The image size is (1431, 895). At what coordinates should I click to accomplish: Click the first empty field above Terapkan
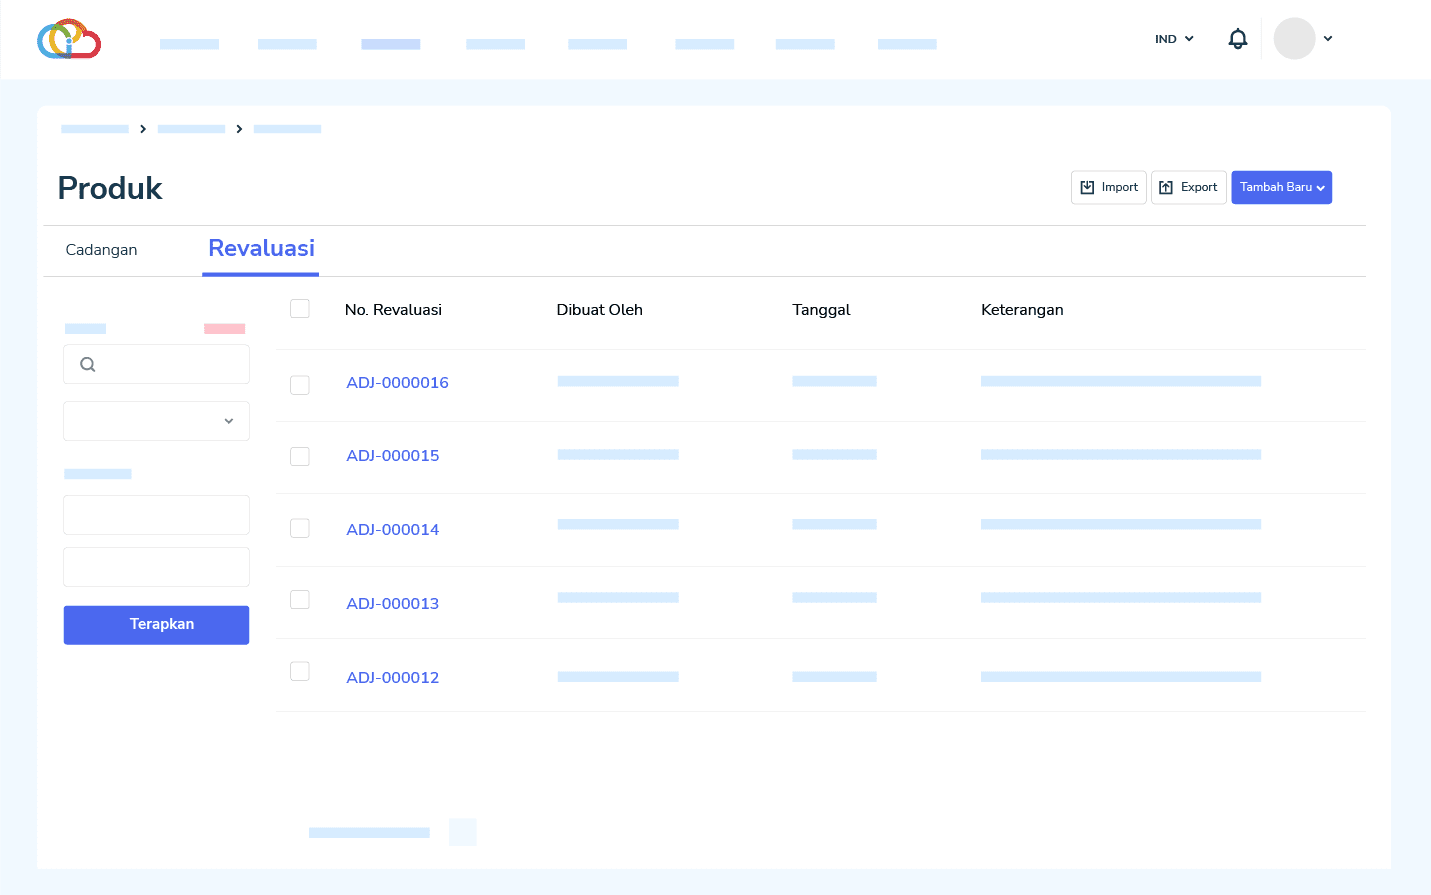coord(156,515)
